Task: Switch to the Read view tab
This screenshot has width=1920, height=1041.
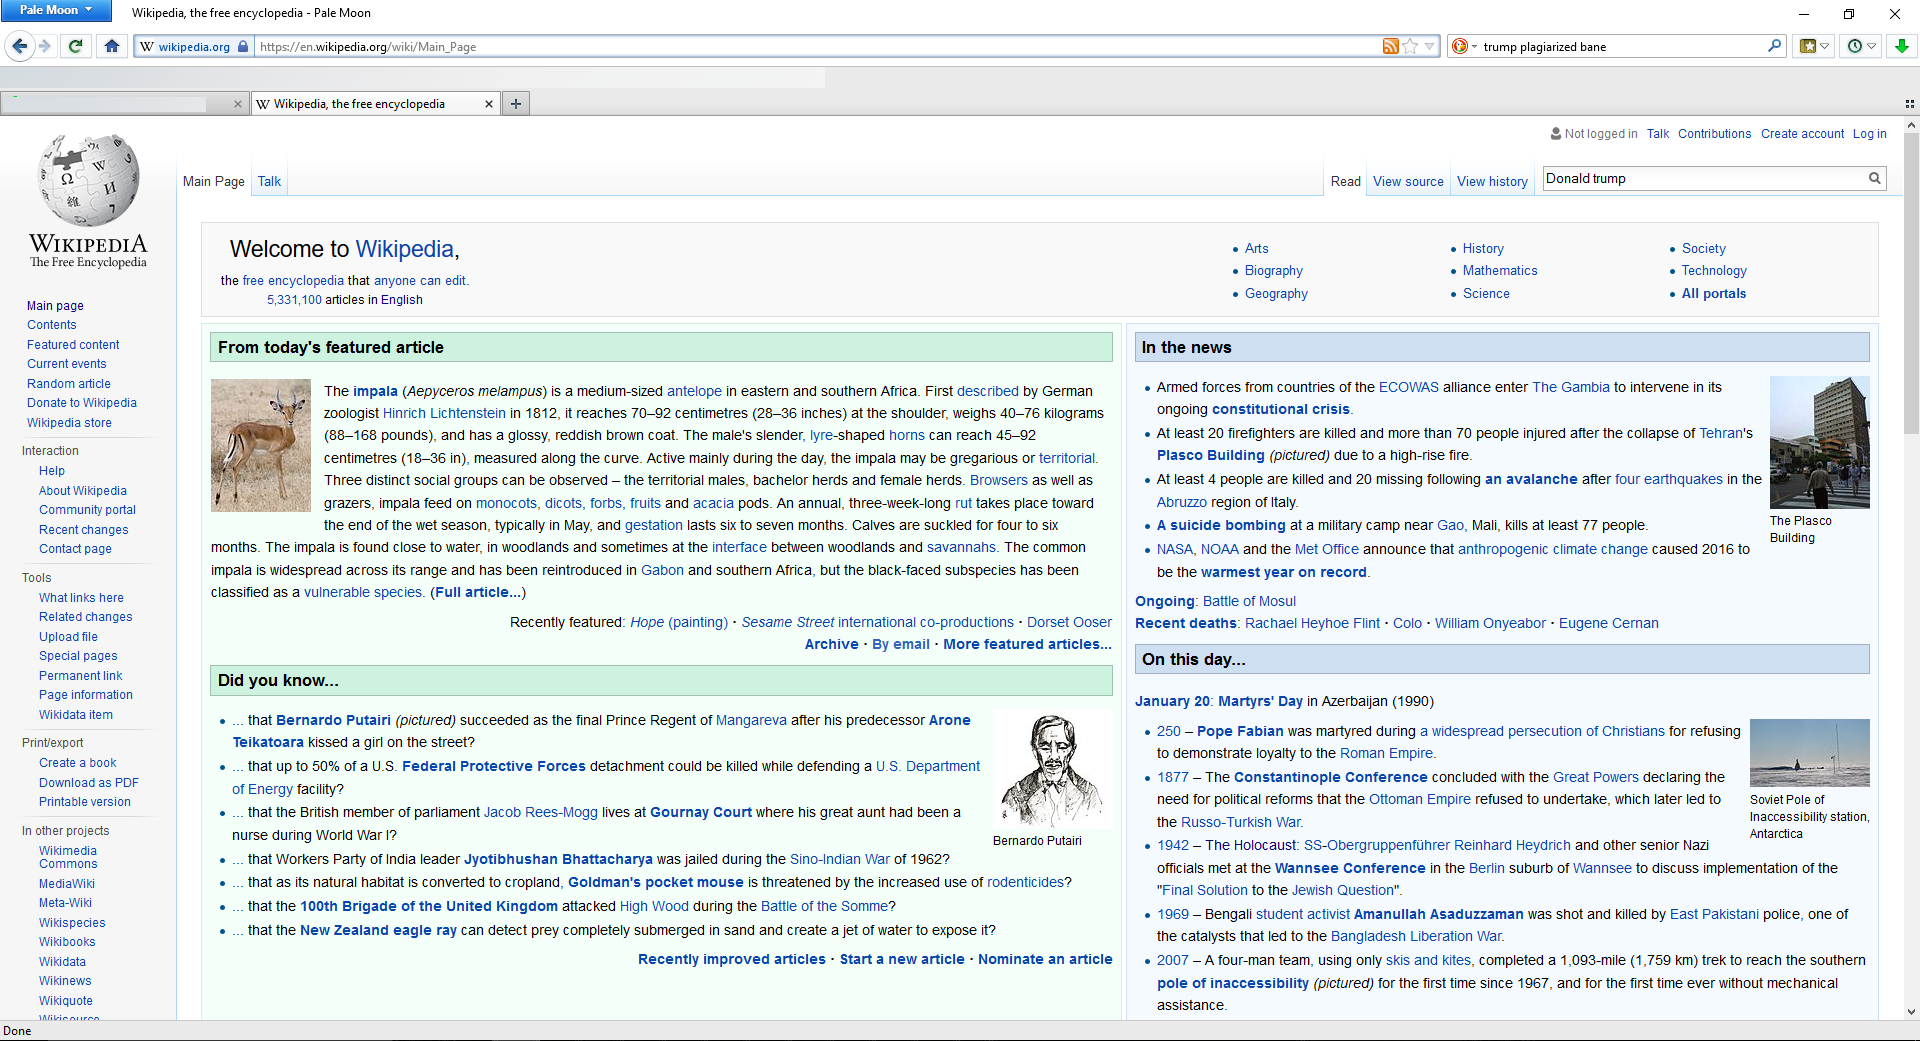Action: point(1346,181)
